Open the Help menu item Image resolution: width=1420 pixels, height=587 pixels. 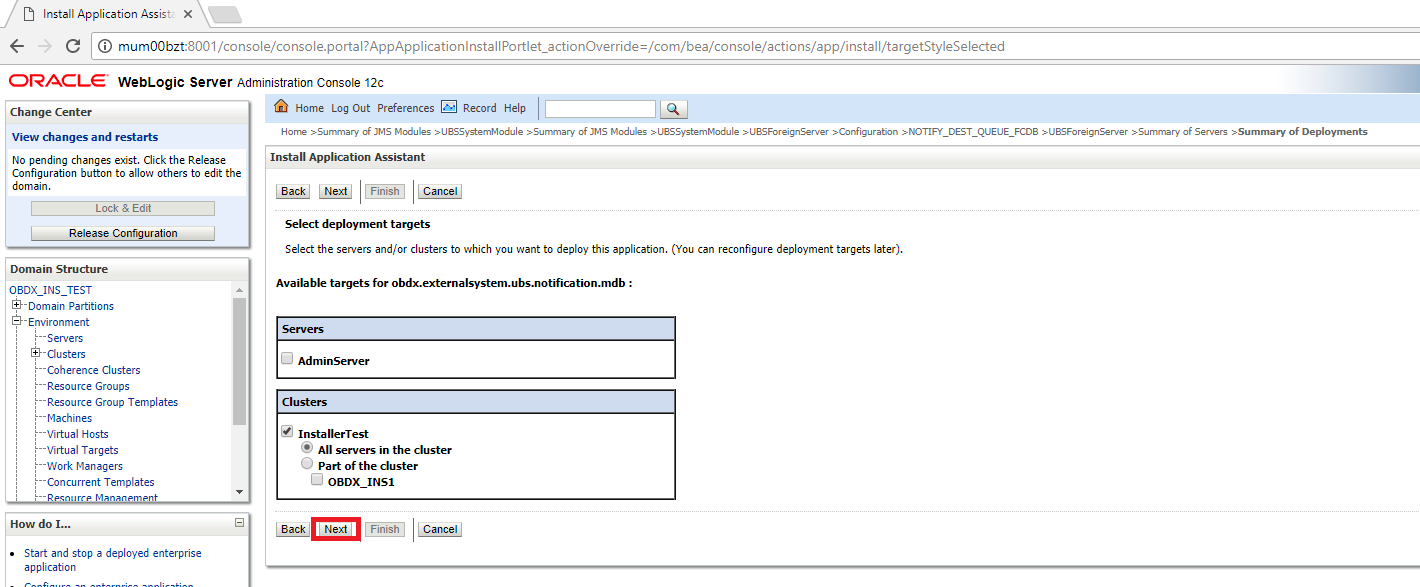pyautogui.click(x=514, y=108)
